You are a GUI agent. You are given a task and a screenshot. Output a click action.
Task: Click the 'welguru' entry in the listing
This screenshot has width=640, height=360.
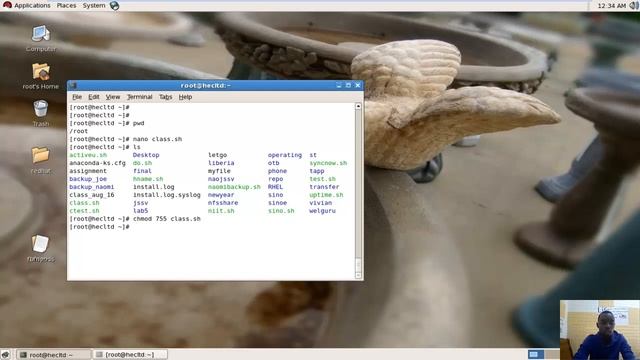point(322,211)
